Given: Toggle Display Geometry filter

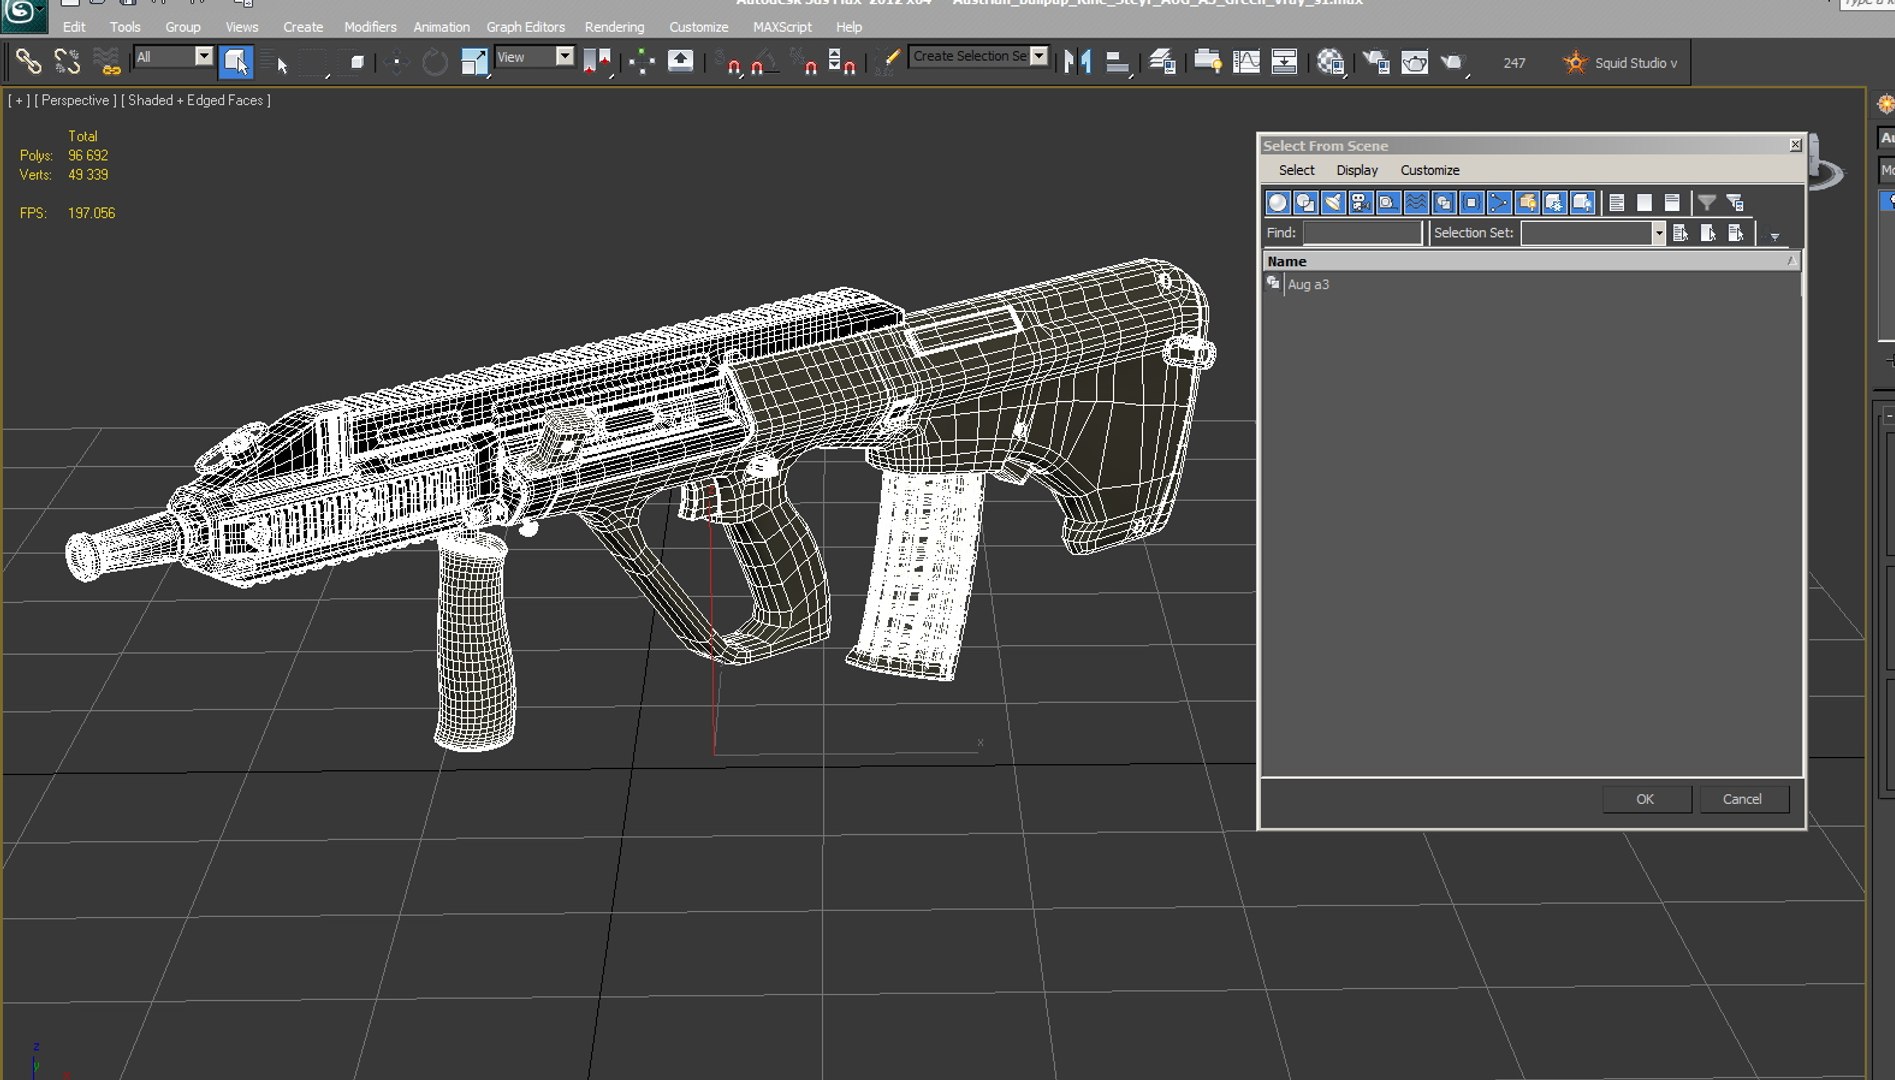Looking at the screenshot, I should pyautogui.click(x=1278, y=203).
